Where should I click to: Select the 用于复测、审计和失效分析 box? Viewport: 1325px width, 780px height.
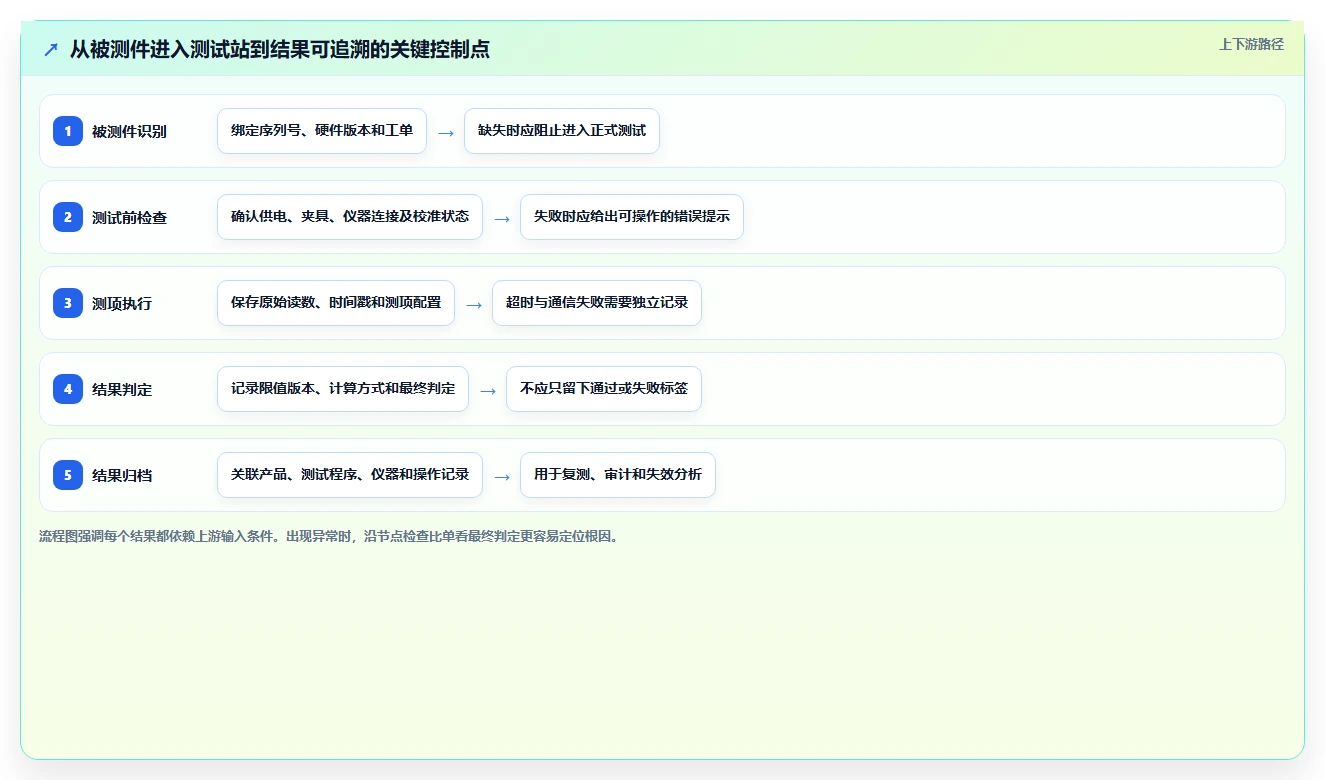point(618,475)
